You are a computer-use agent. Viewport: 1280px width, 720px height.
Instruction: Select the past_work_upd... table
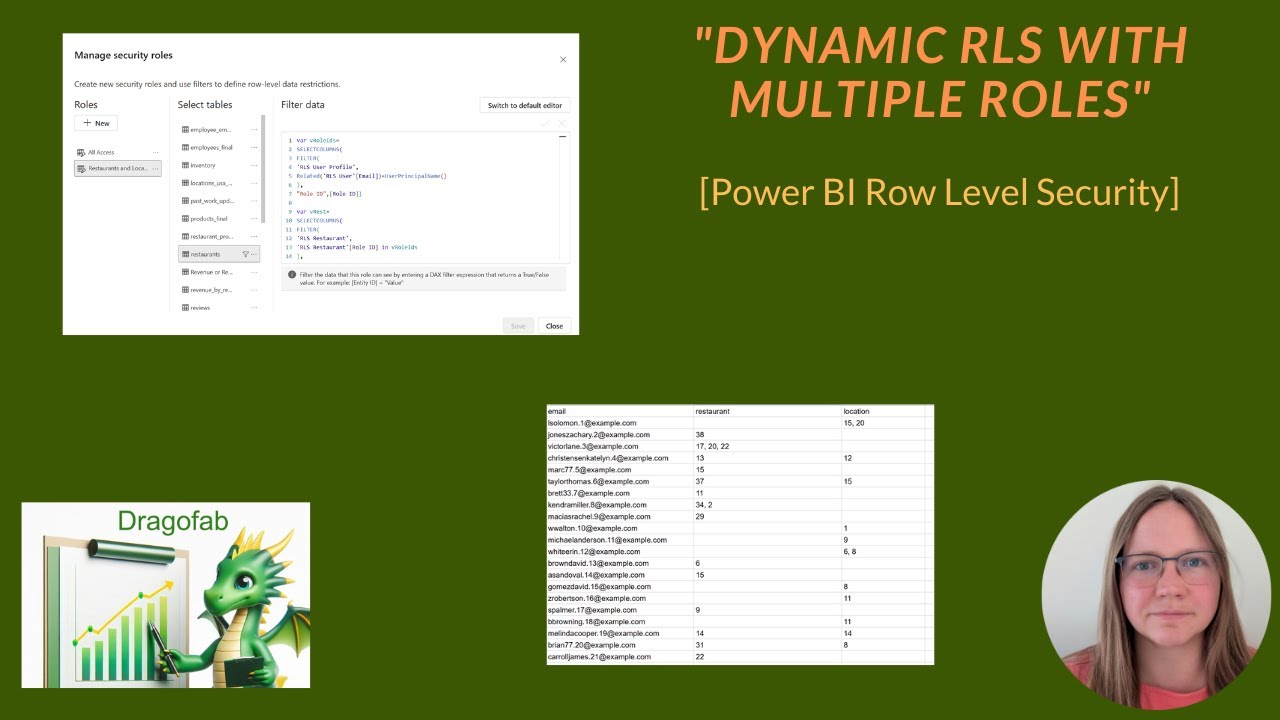coord(219,201)
